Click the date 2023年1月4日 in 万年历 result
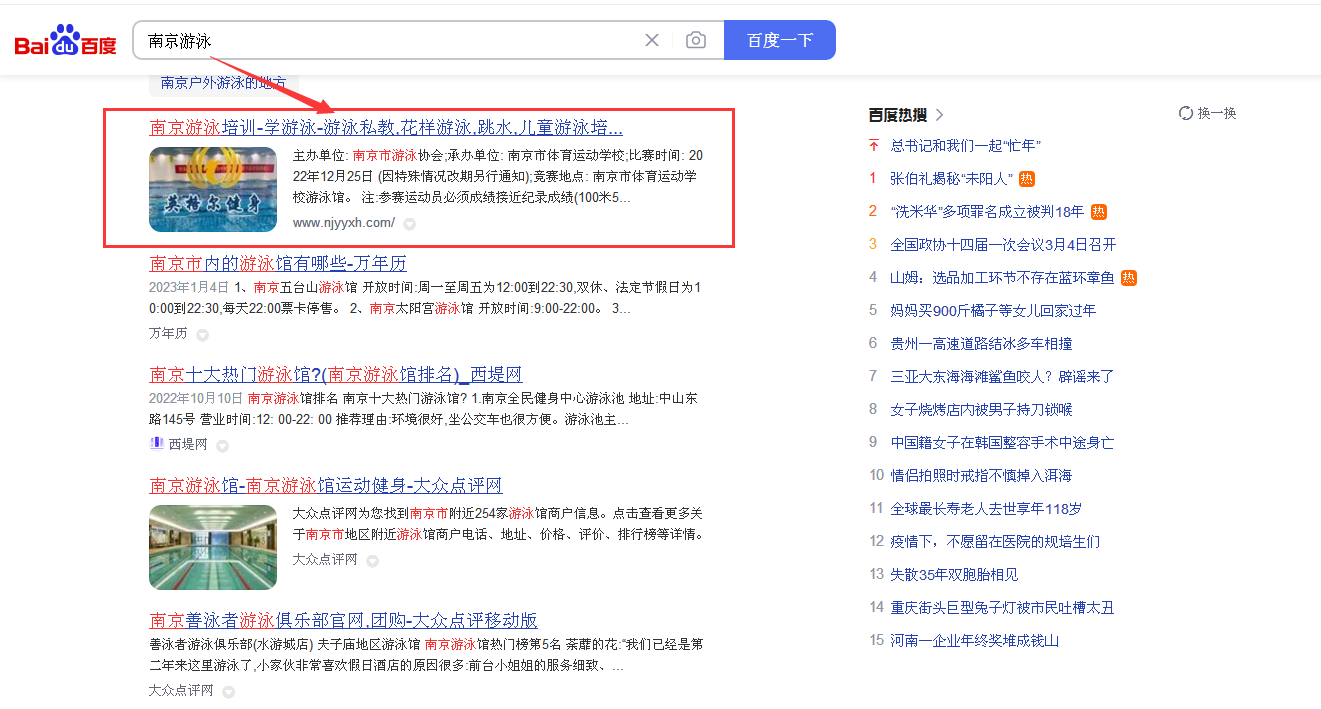 [x=190, y=287]
